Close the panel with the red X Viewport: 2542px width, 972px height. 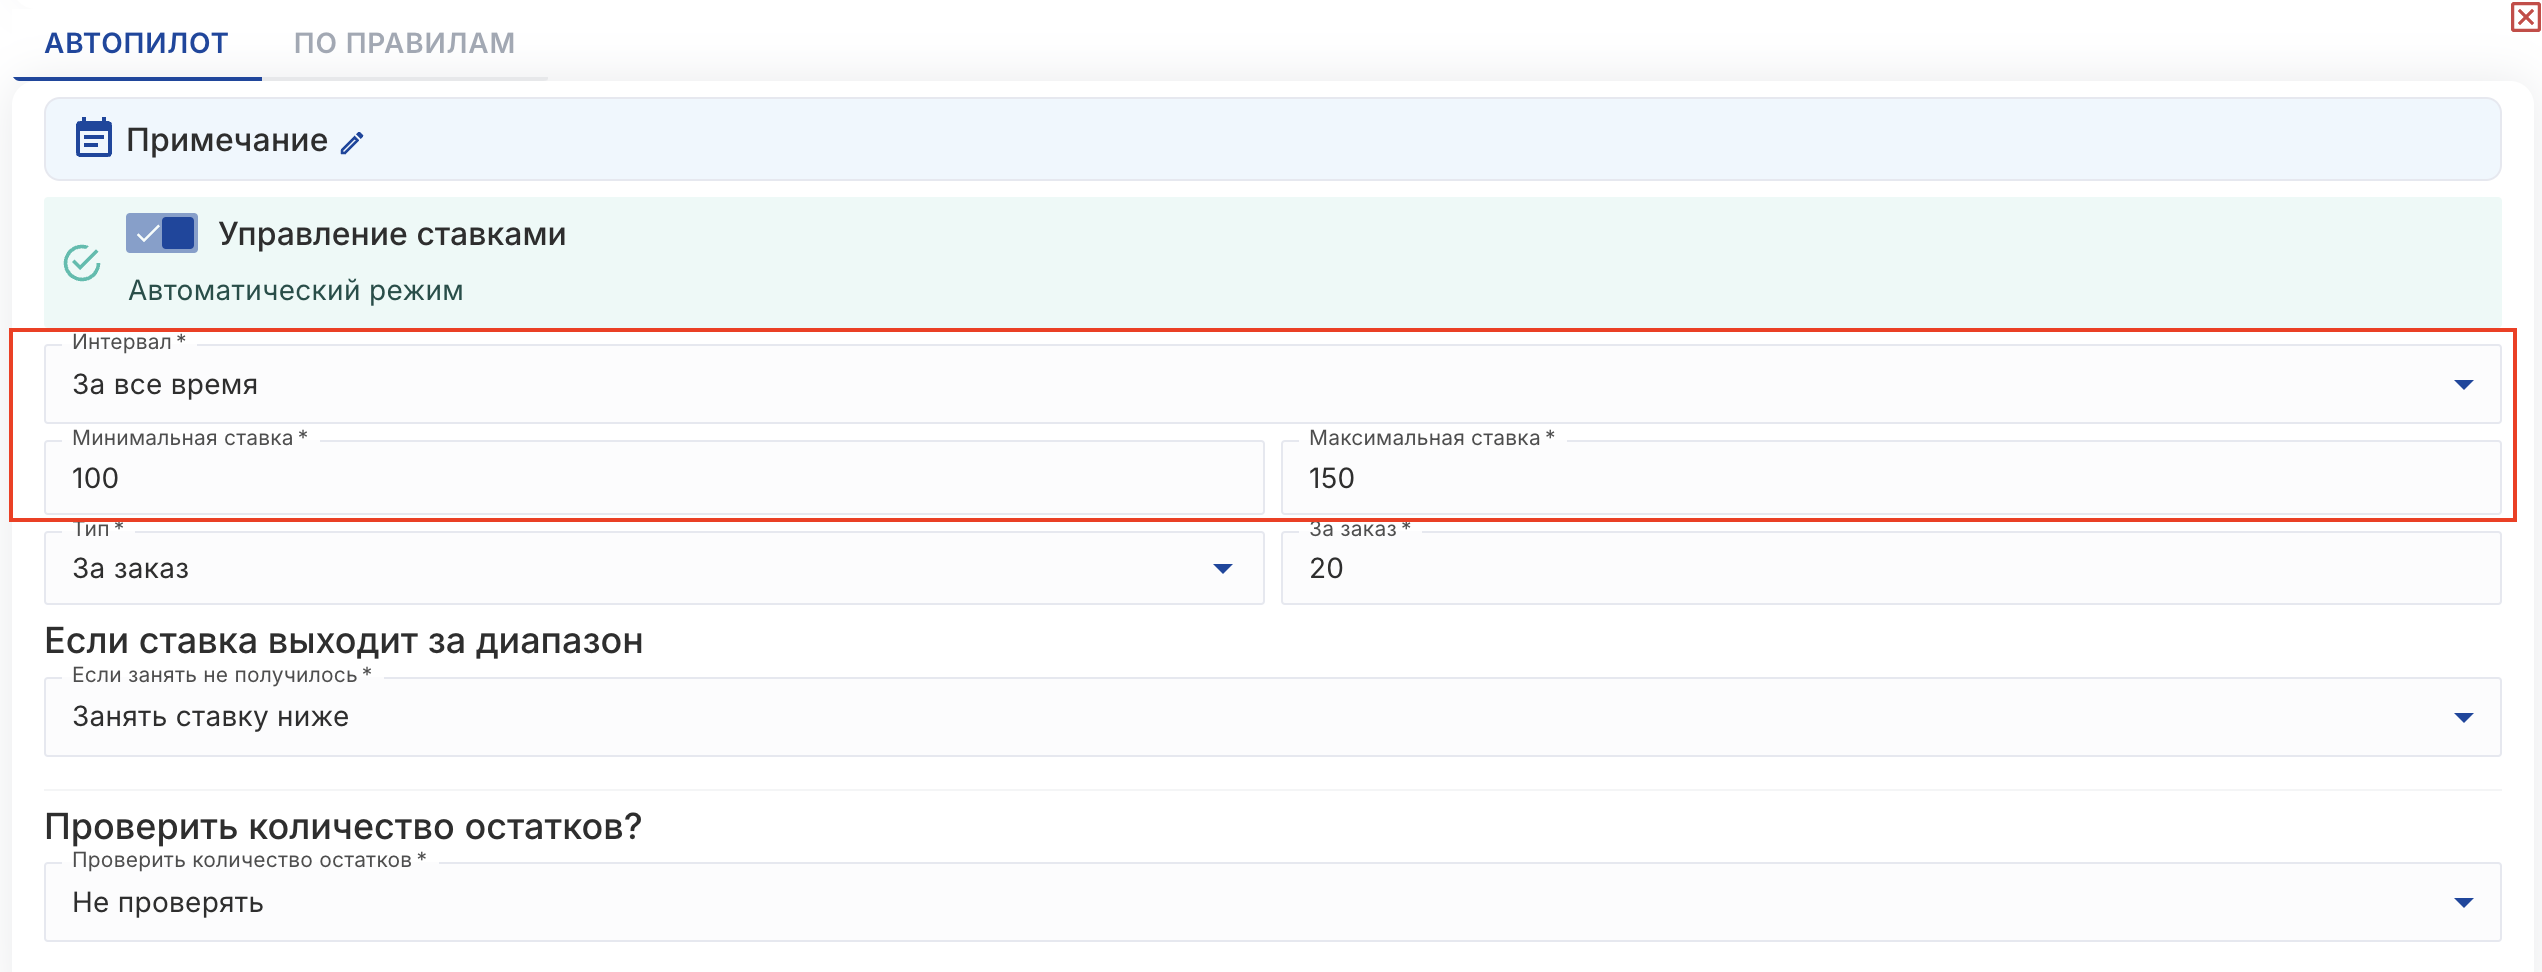pos(2525,17)
